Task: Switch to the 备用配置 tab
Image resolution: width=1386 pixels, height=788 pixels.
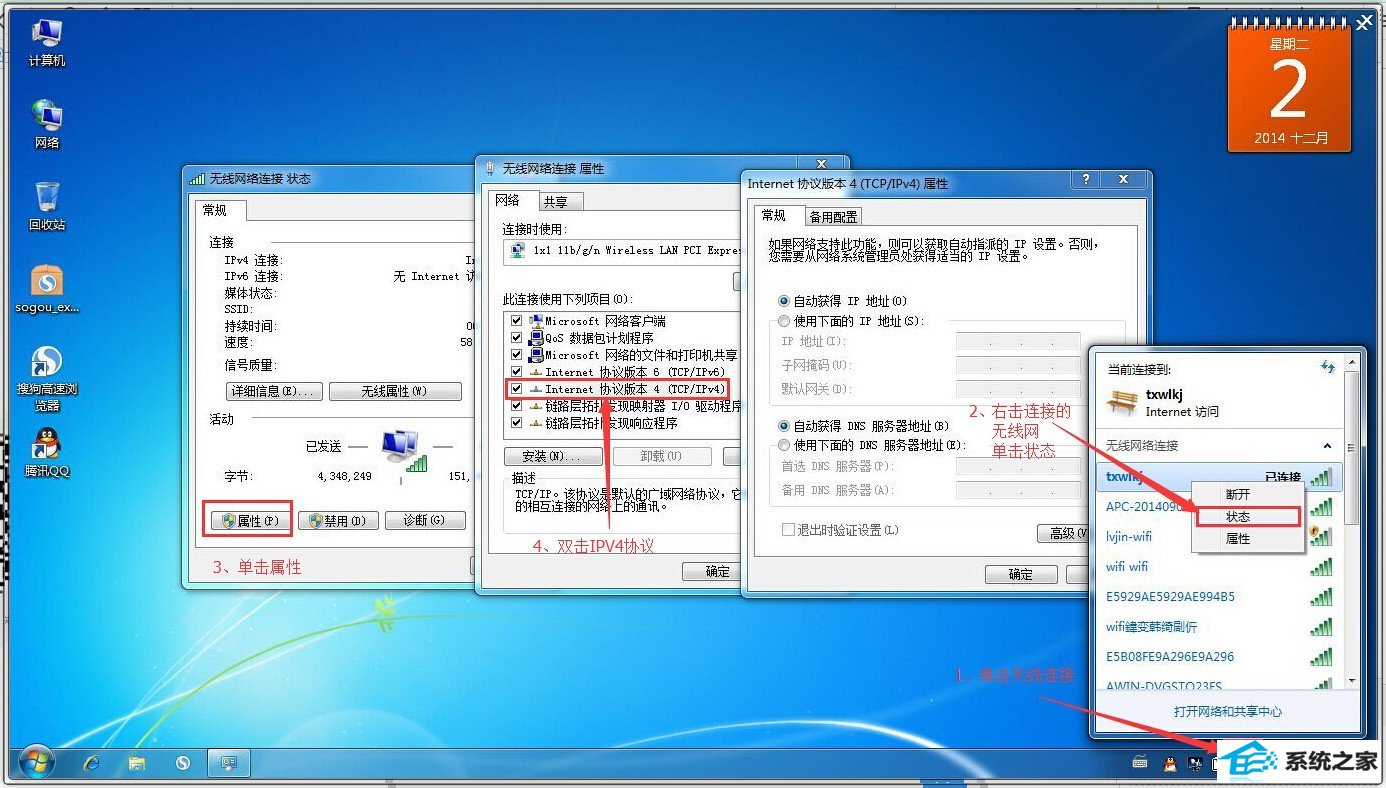Action: click(834, 217)
